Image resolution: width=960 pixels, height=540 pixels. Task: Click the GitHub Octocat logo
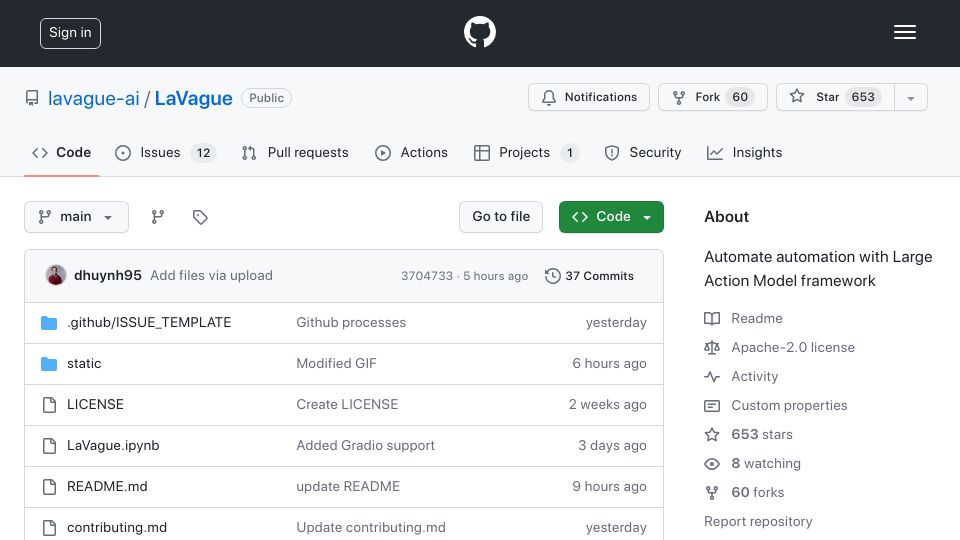point(479,32)
